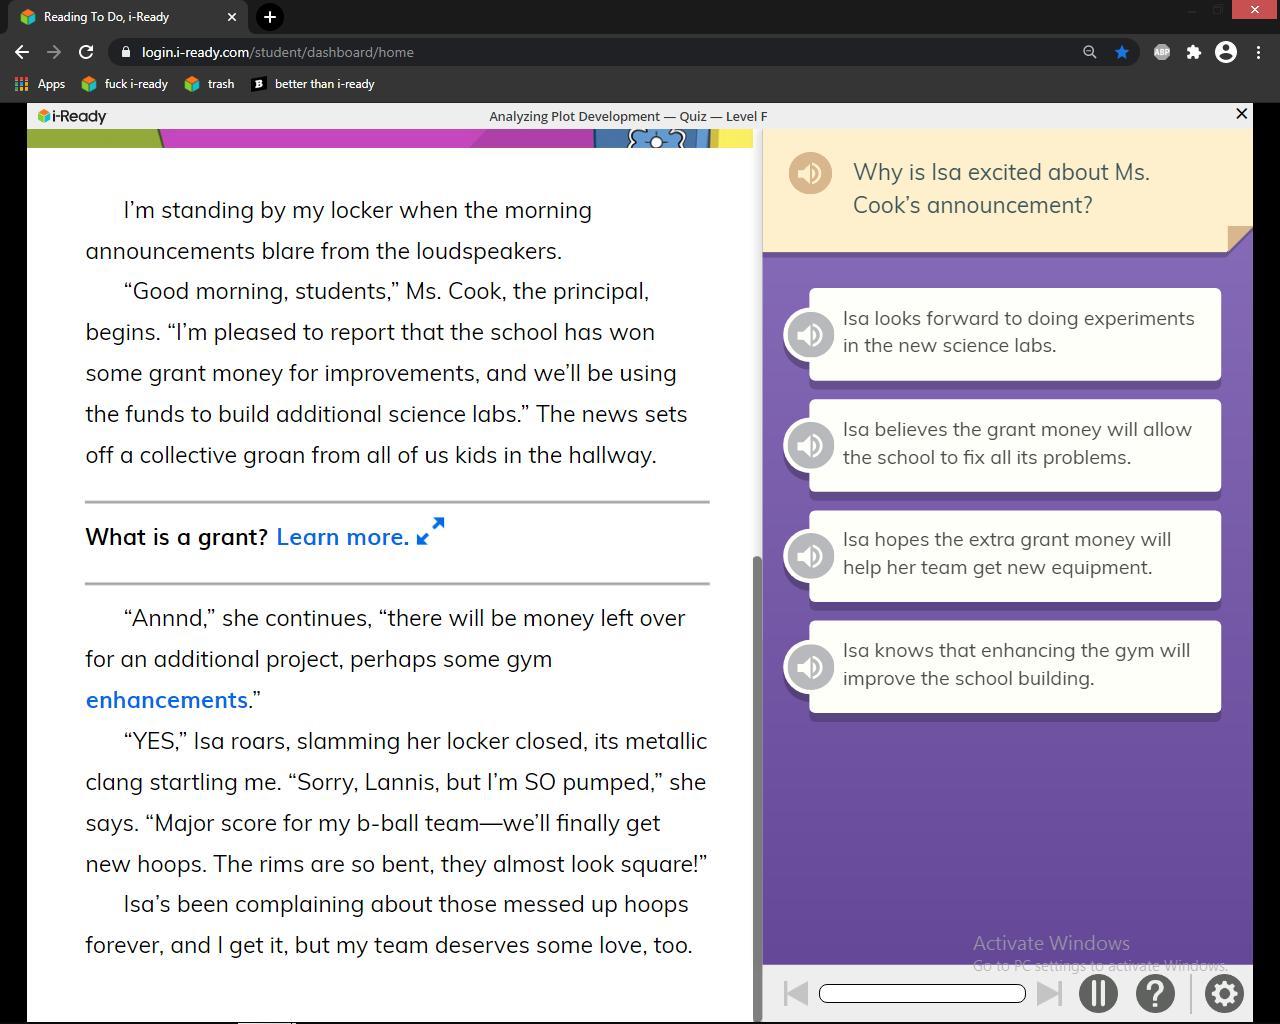The width and height of the screenshot is (1280, 1024).
Task: Pause the lesson
Action: coord(1098,993)
